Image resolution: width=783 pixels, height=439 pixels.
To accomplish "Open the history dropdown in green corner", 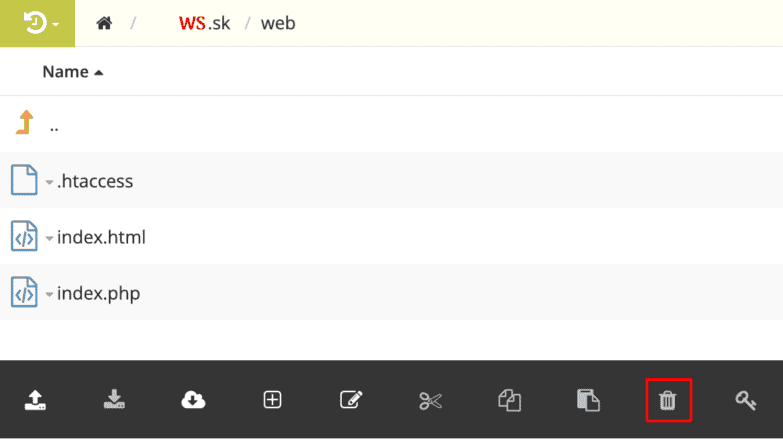I will point(37,23).
